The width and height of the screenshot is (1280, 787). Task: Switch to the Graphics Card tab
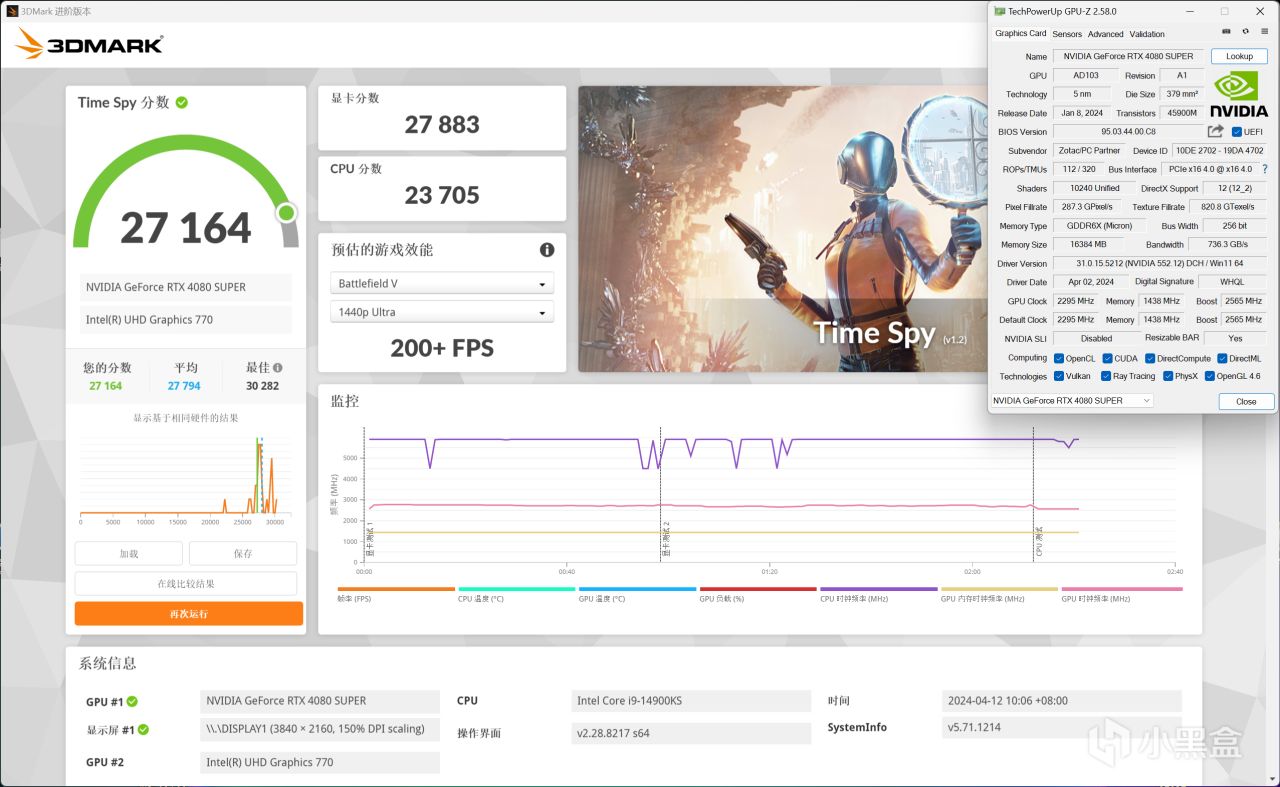click(x=1020, y=33)
